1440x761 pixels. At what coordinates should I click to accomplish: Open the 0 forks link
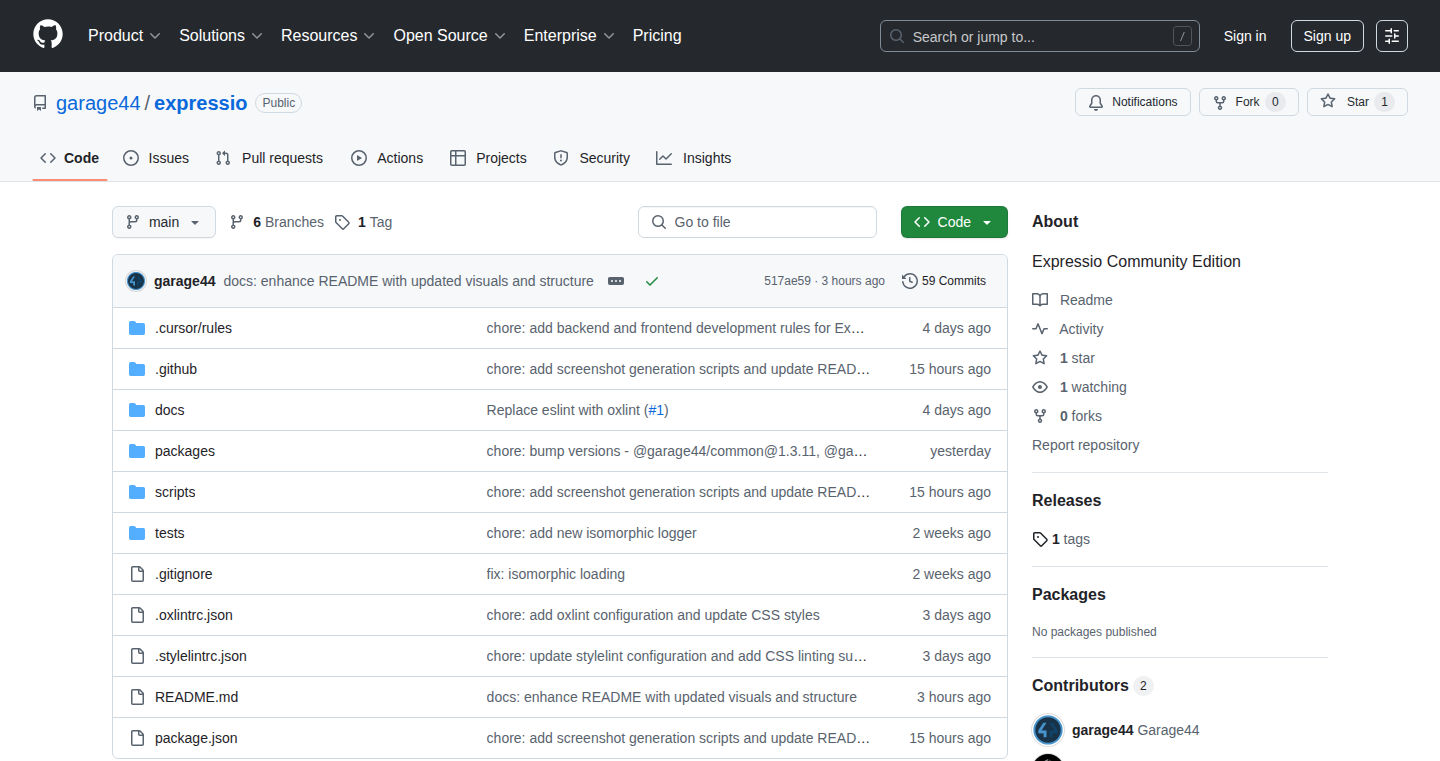[x=1067, y=416]
